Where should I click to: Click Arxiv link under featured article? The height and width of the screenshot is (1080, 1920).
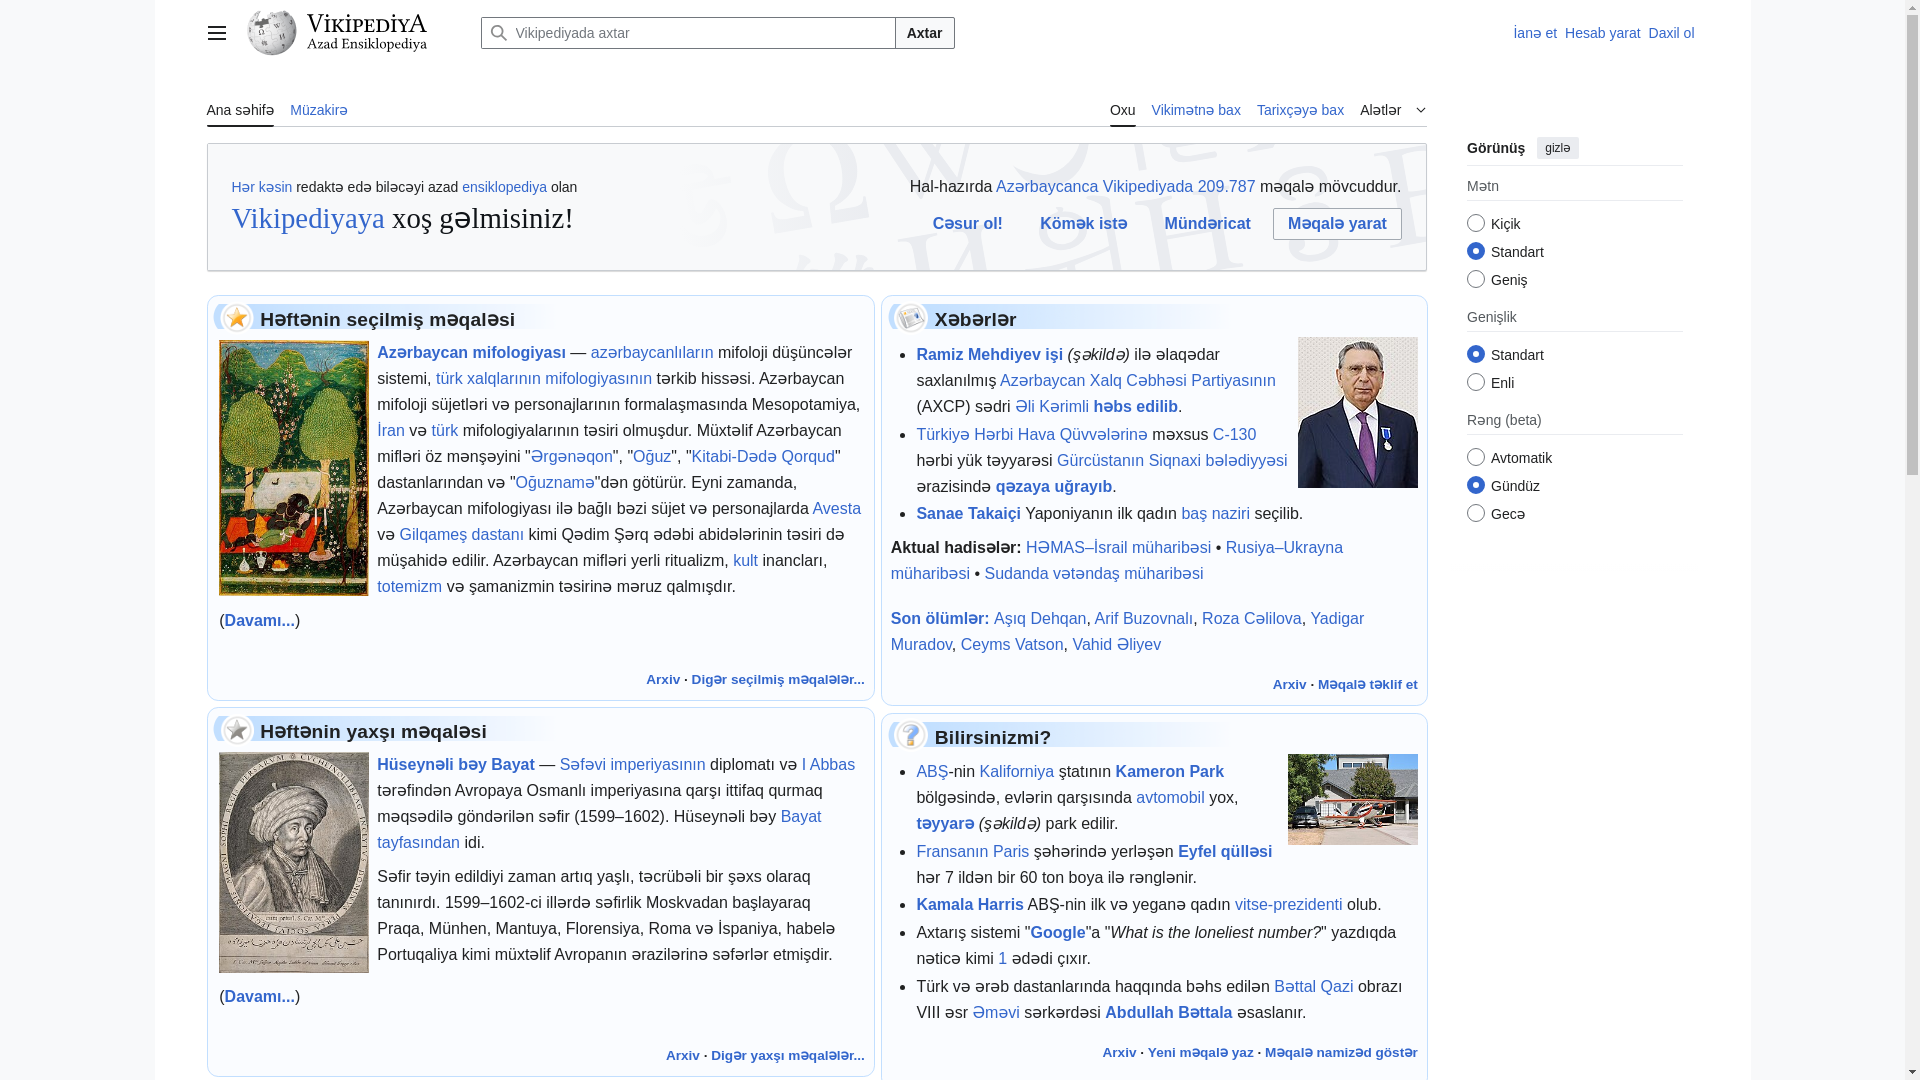pos(662,680)
